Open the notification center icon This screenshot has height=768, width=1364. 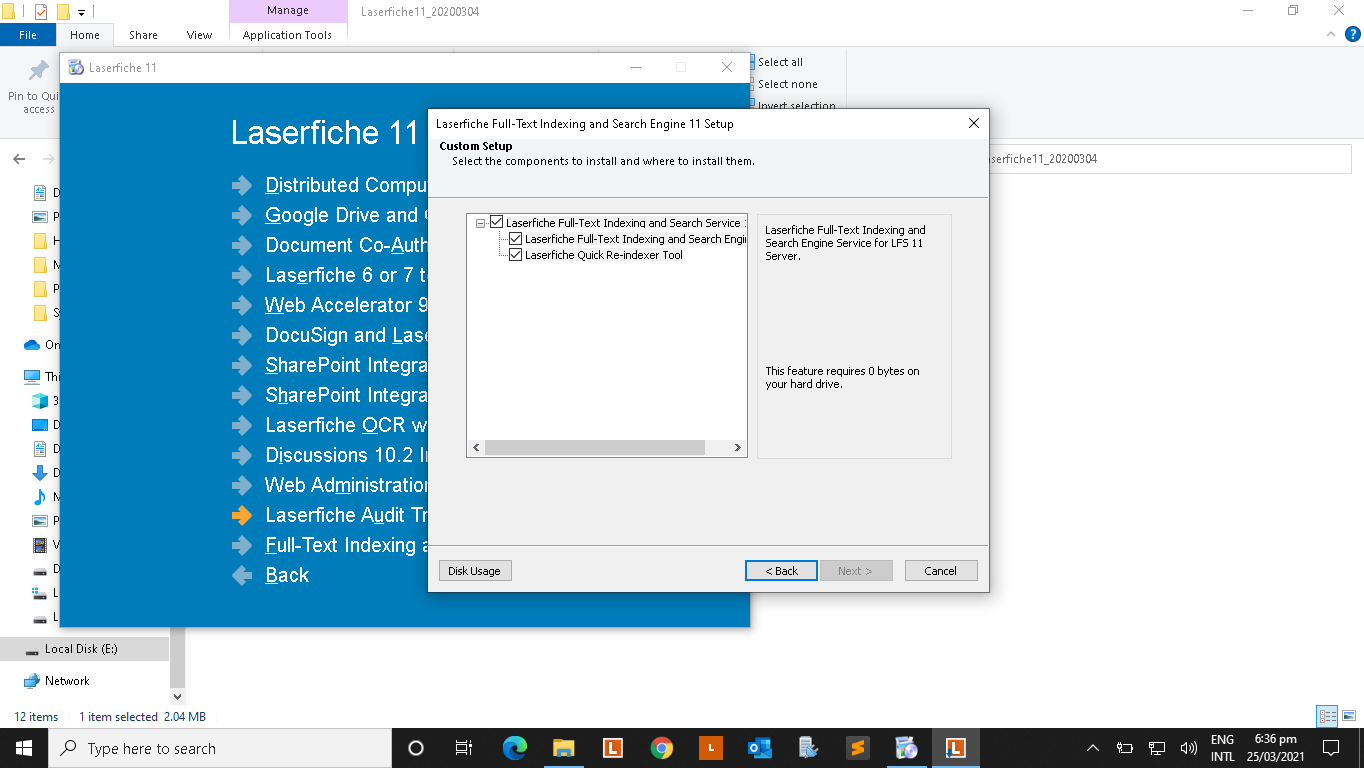1331,748
